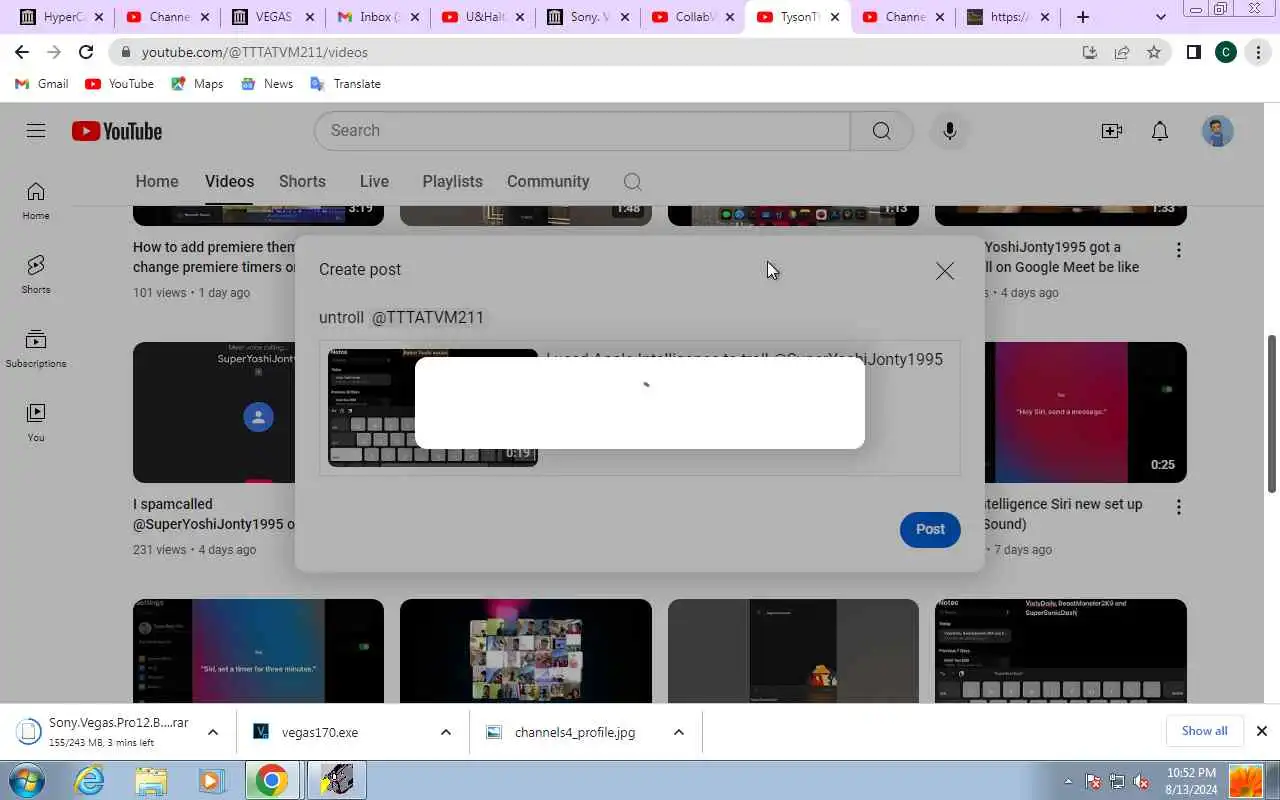Open the Gmail bookmark

tap(43, 84)
